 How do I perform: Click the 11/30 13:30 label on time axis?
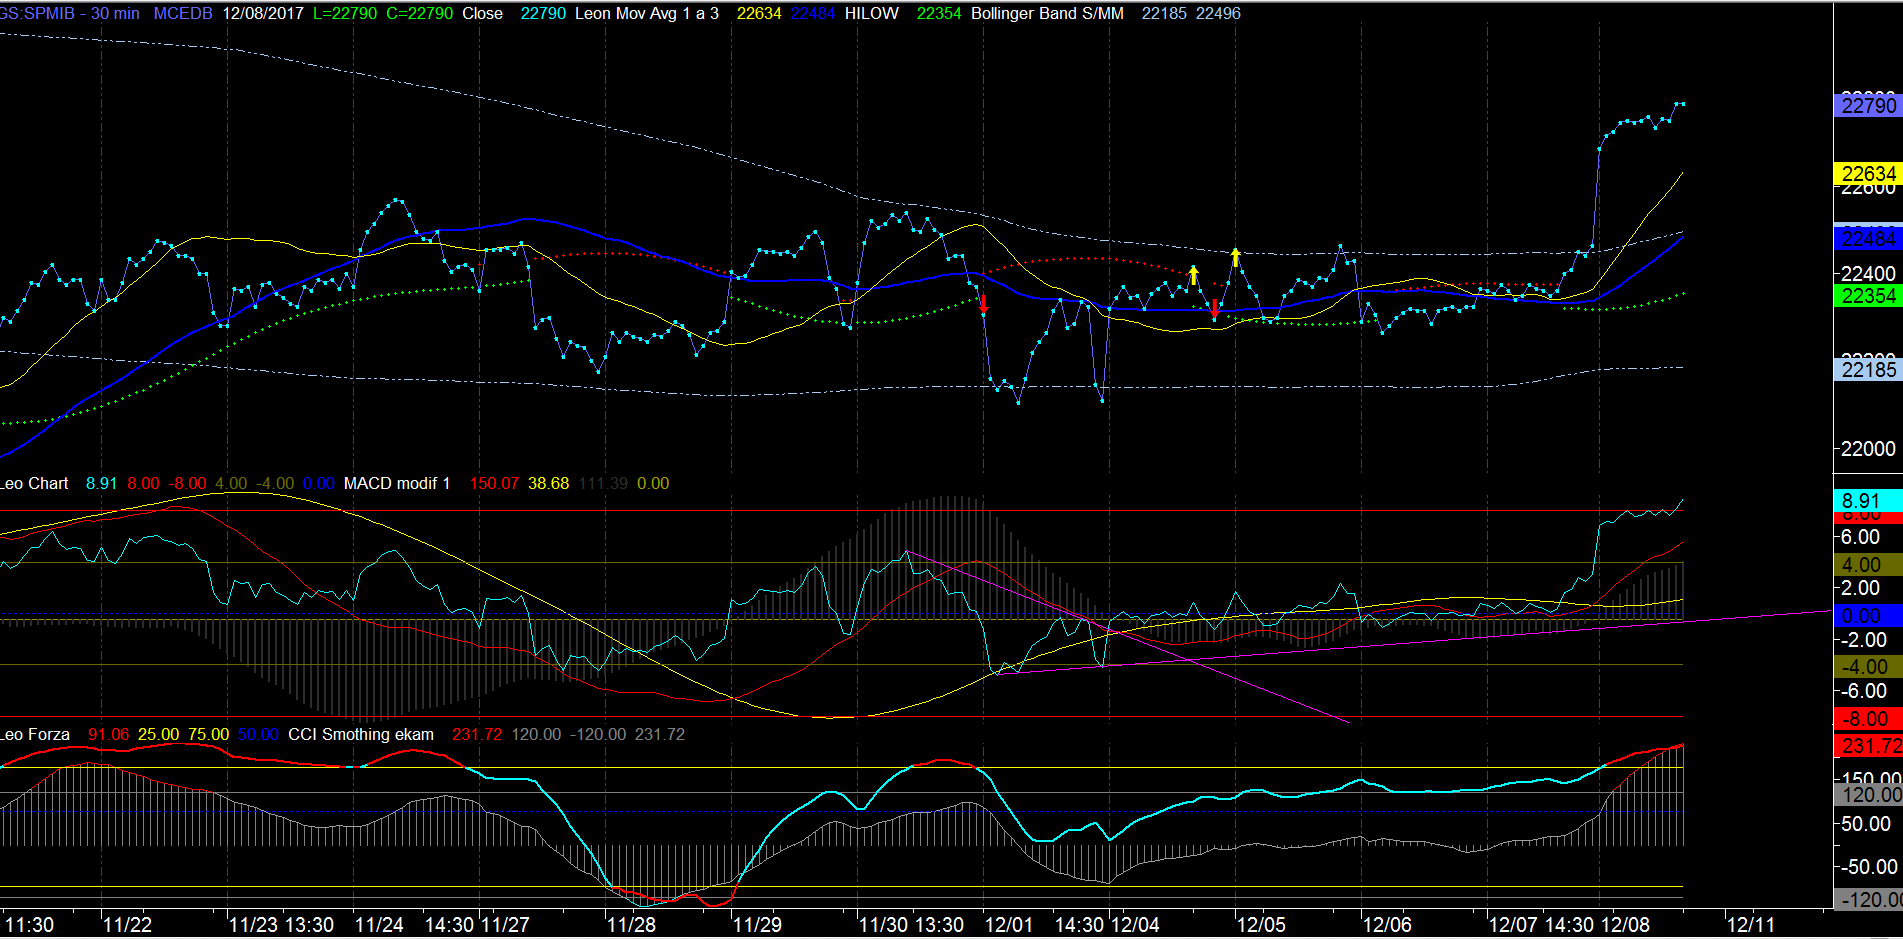pos(911,925)
